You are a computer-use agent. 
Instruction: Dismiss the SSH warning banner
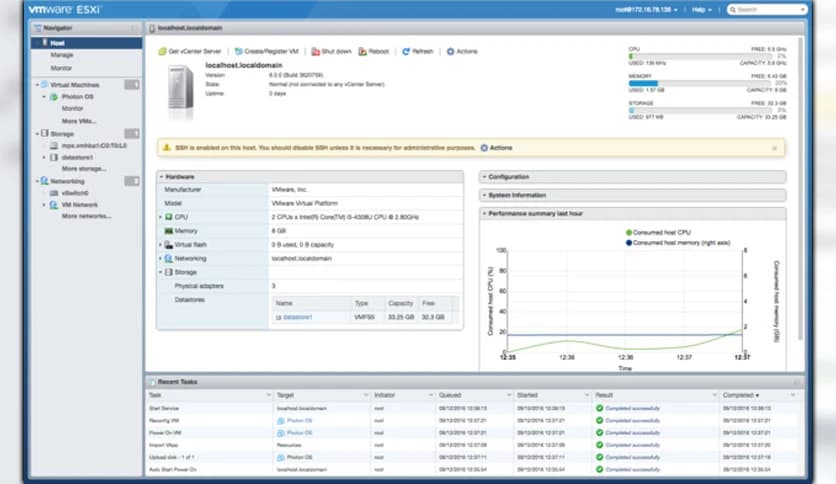point(774,148)
